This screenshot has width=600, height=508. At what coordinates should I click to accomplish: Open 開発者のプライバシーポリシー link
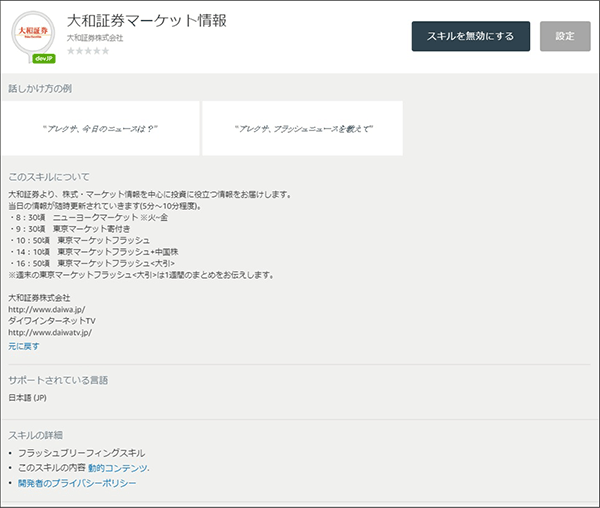tap(77, 483)
